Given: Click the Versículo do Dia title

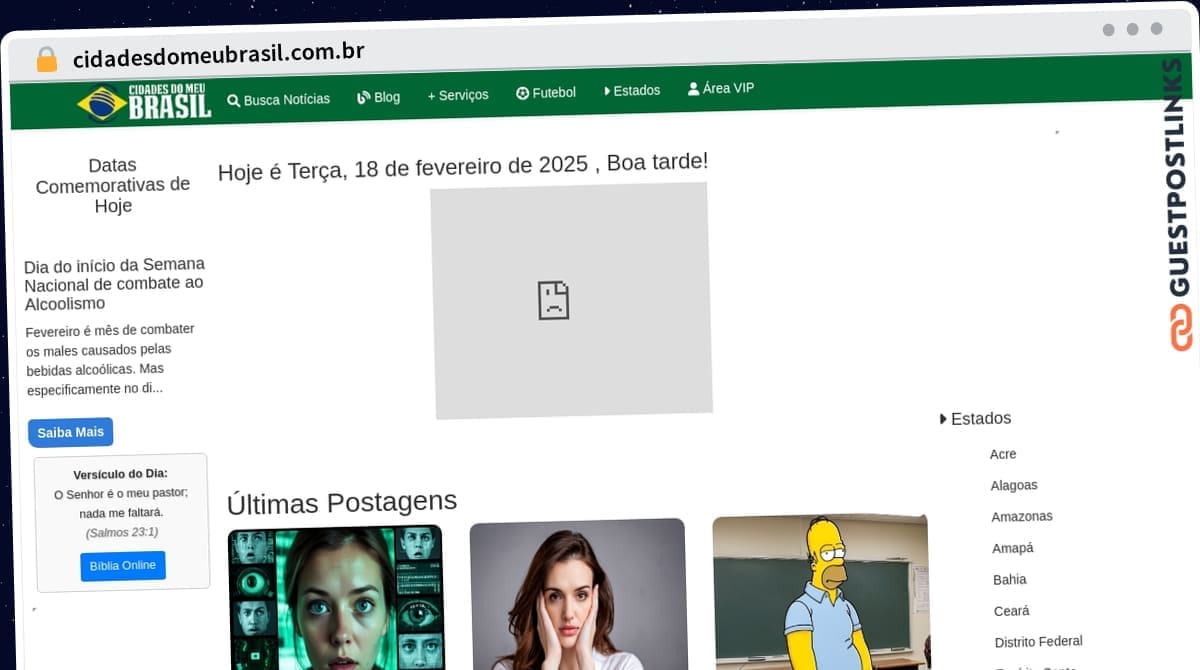Looking at the screenshot, I should [121, 474].
